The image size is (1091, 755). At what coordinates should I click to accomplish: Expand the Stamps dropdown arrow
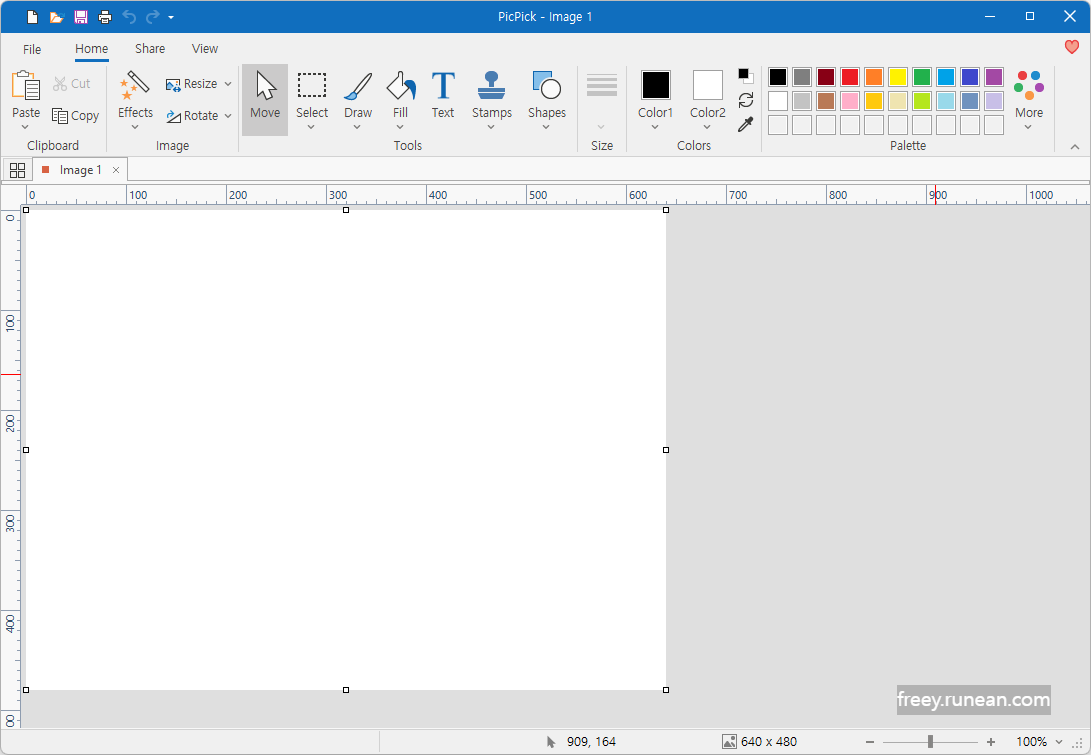pos(491,127)
